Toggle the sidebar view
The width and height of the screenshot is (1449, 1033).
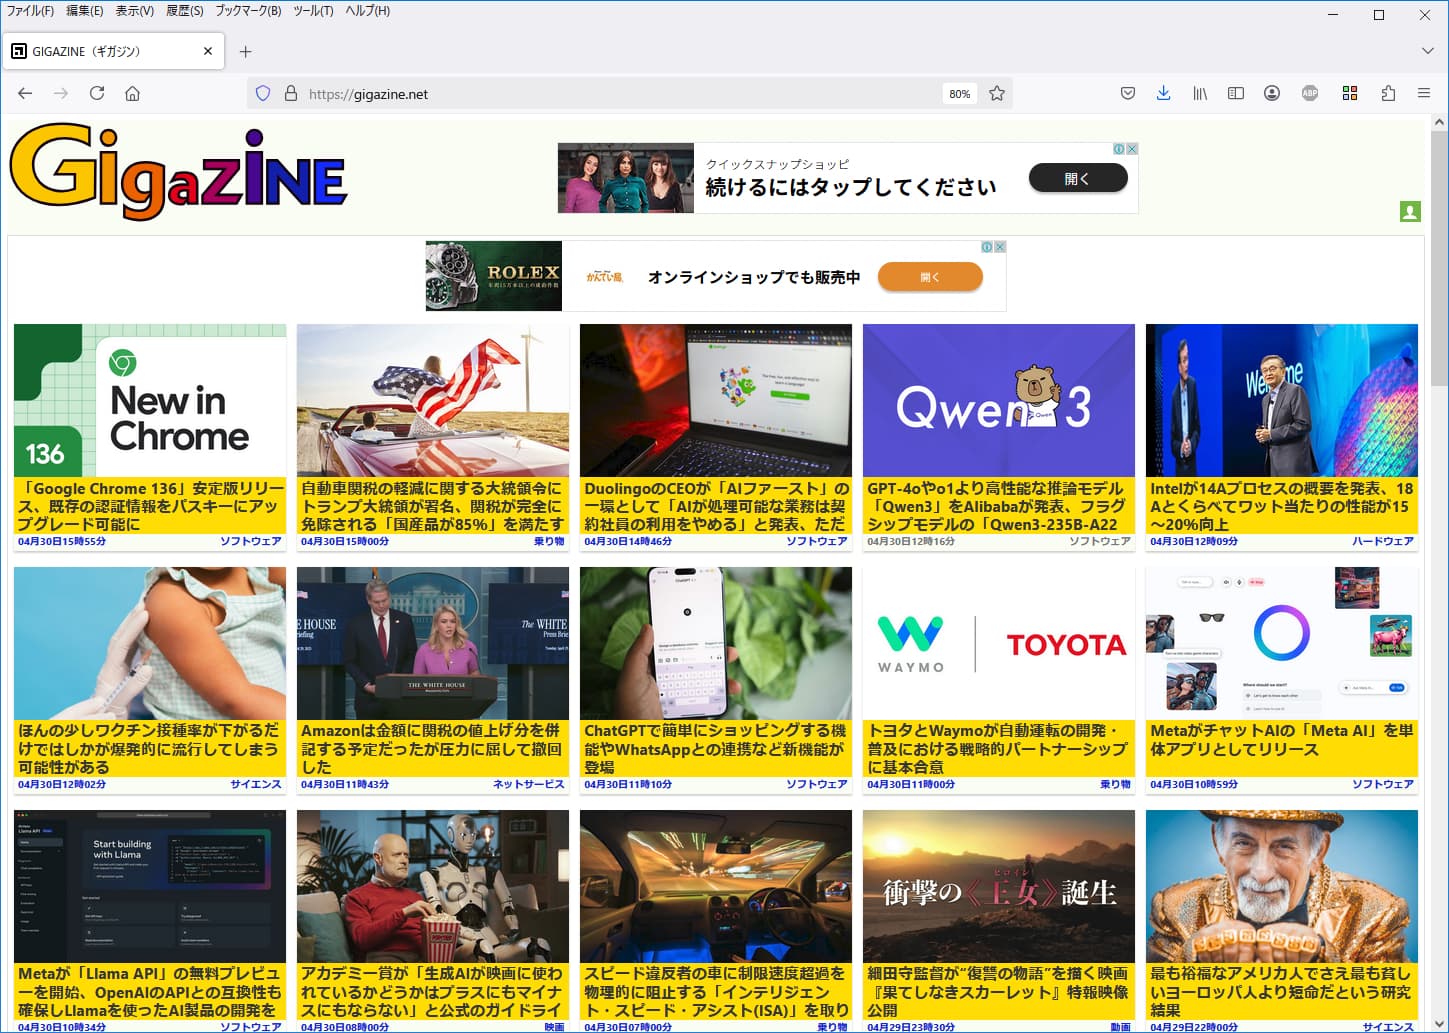[1236, 93]
